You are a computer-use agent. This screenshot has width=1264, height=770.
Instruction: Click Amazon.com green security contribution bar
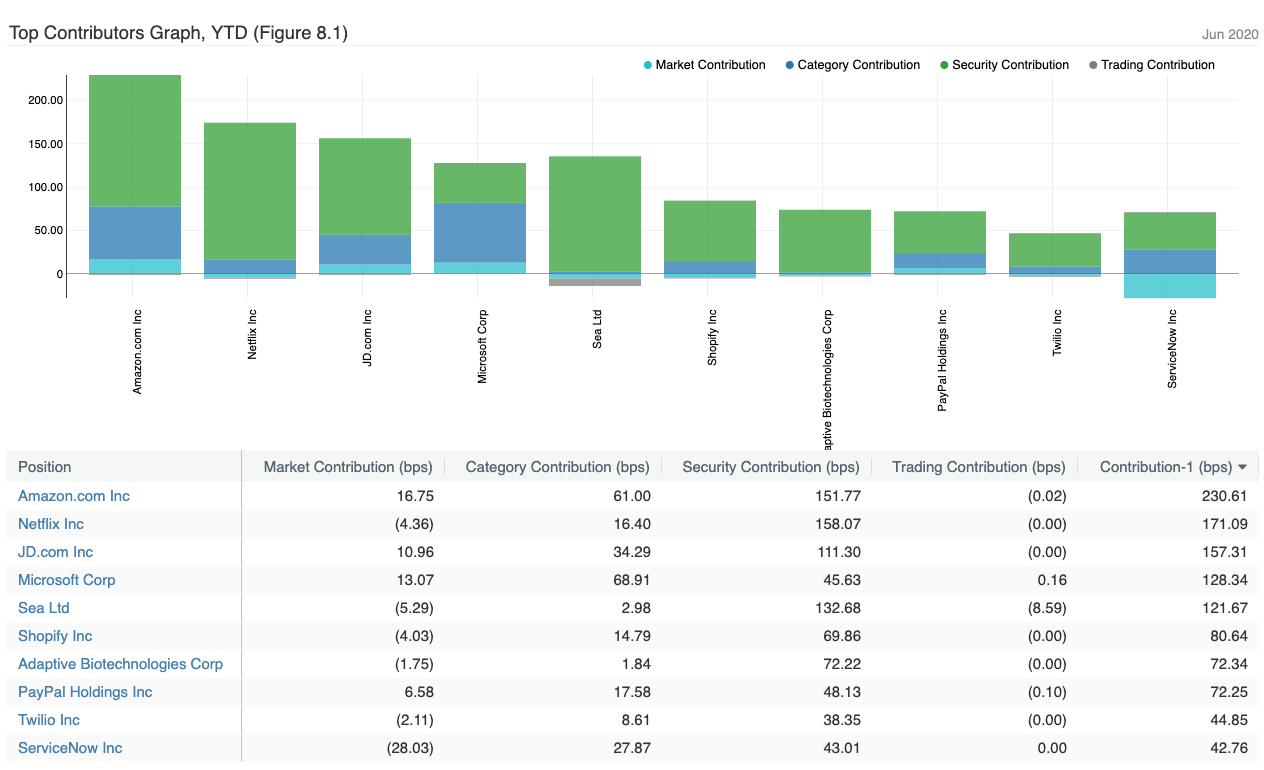(135, 141)
